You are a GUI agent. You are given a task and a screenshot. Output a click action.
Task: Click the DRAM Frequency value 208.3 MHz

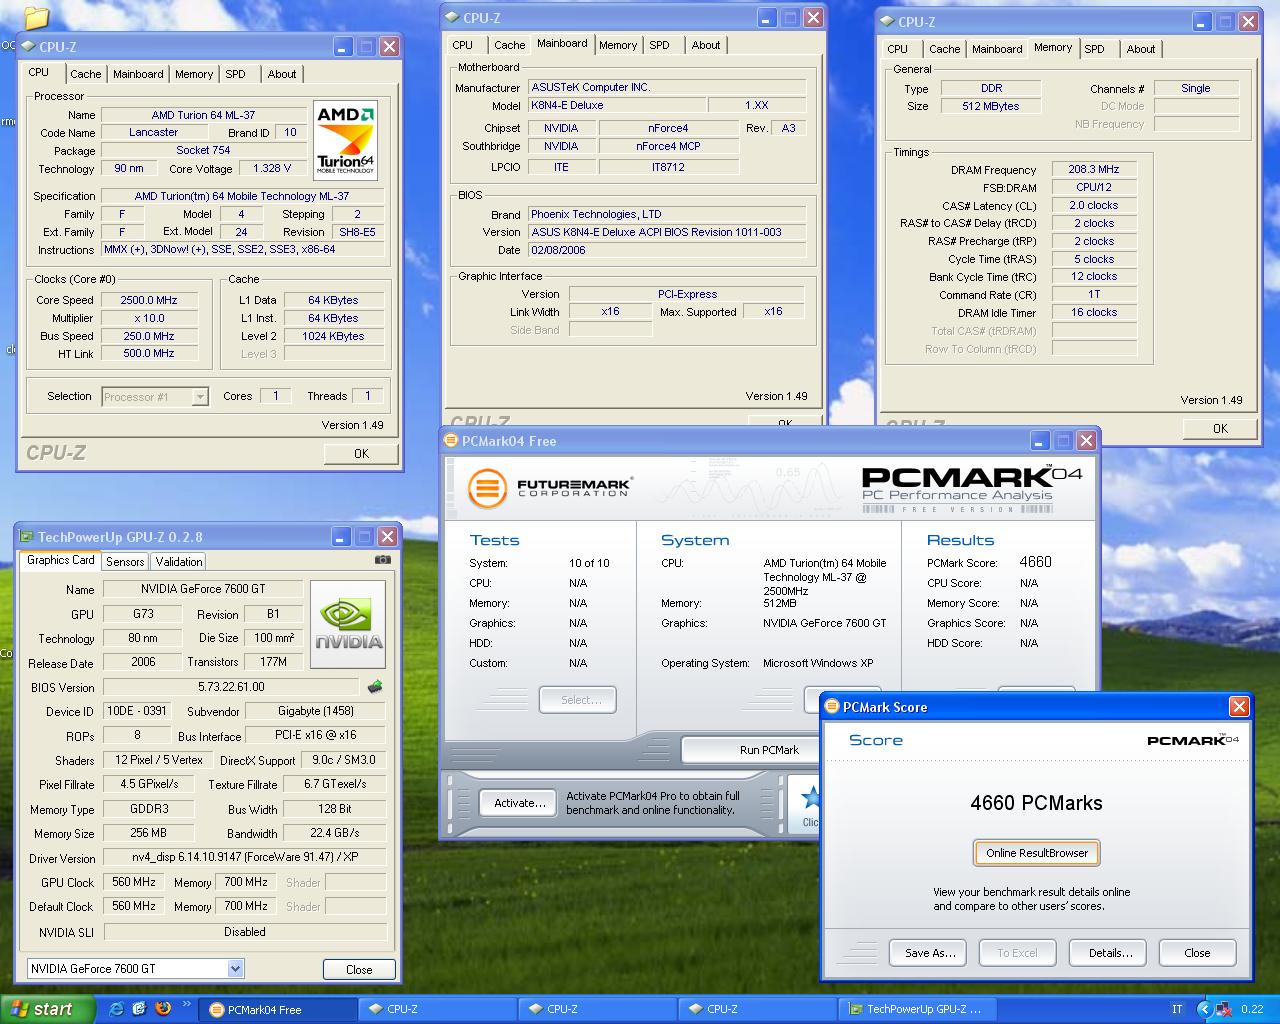point(1094,169)
